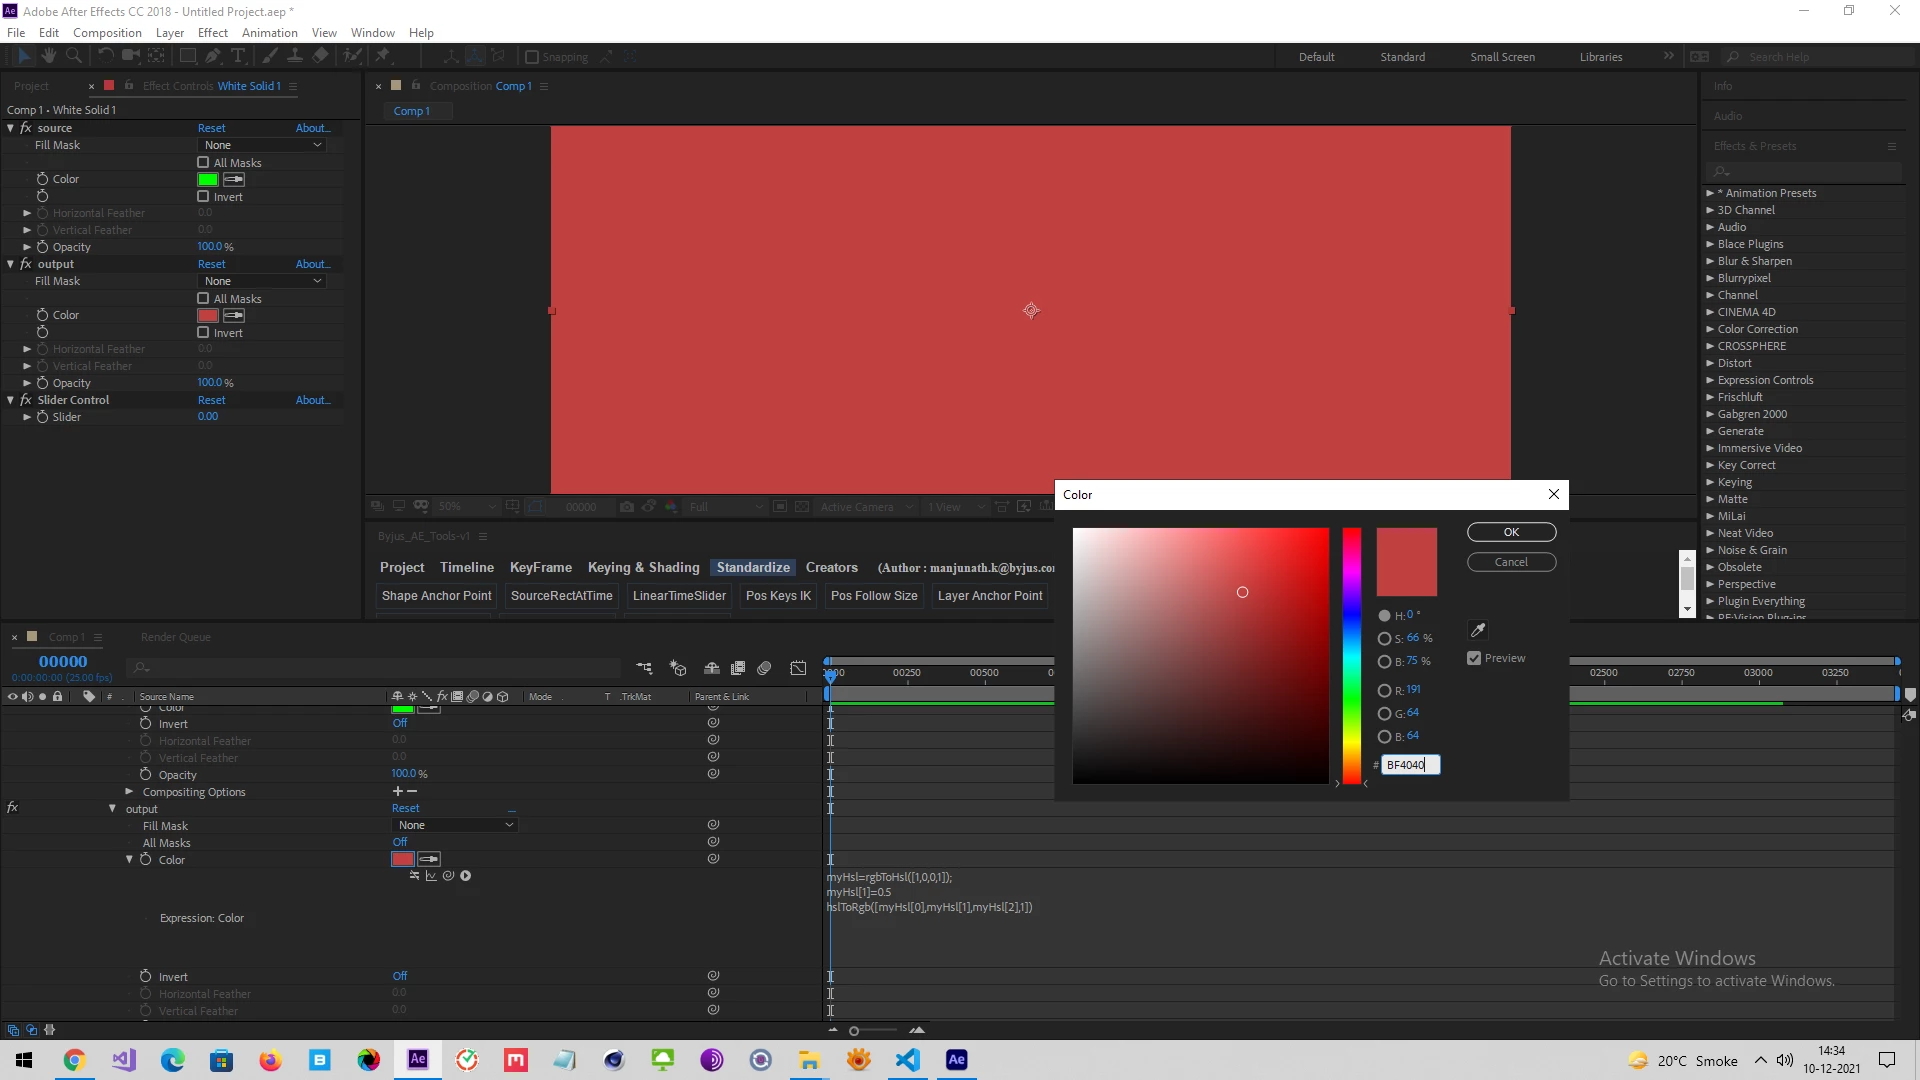
Task: Open the Animation menu
Action: (269, 33)
